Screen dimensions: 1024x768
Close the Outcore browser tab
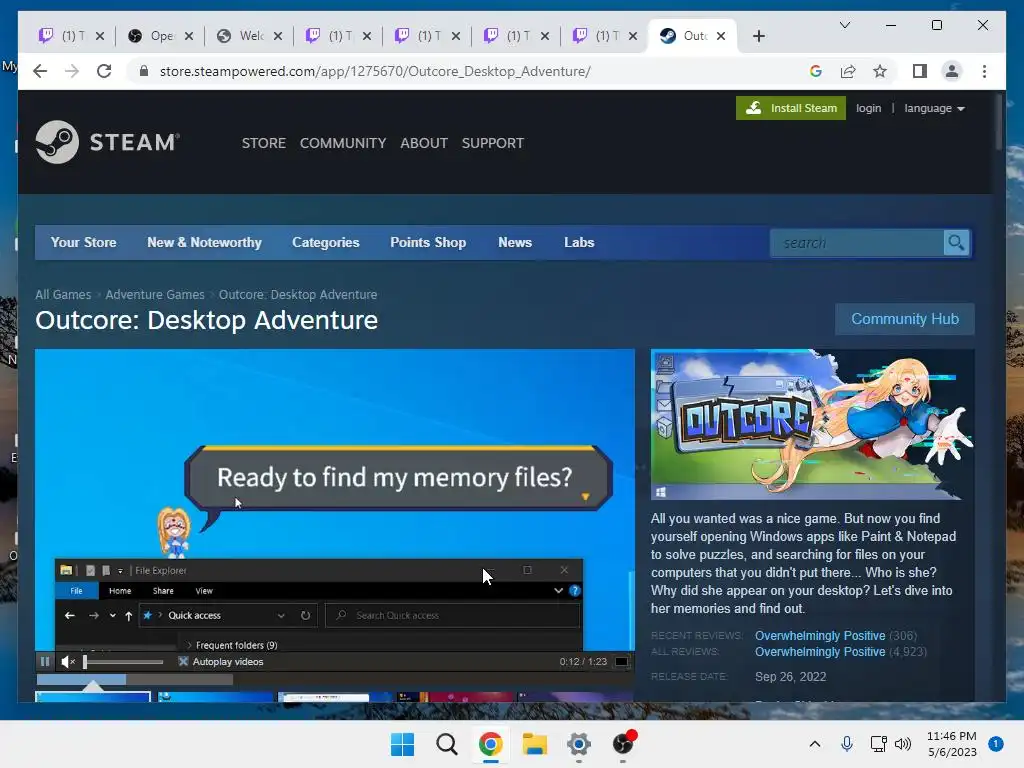pos(720,36)
